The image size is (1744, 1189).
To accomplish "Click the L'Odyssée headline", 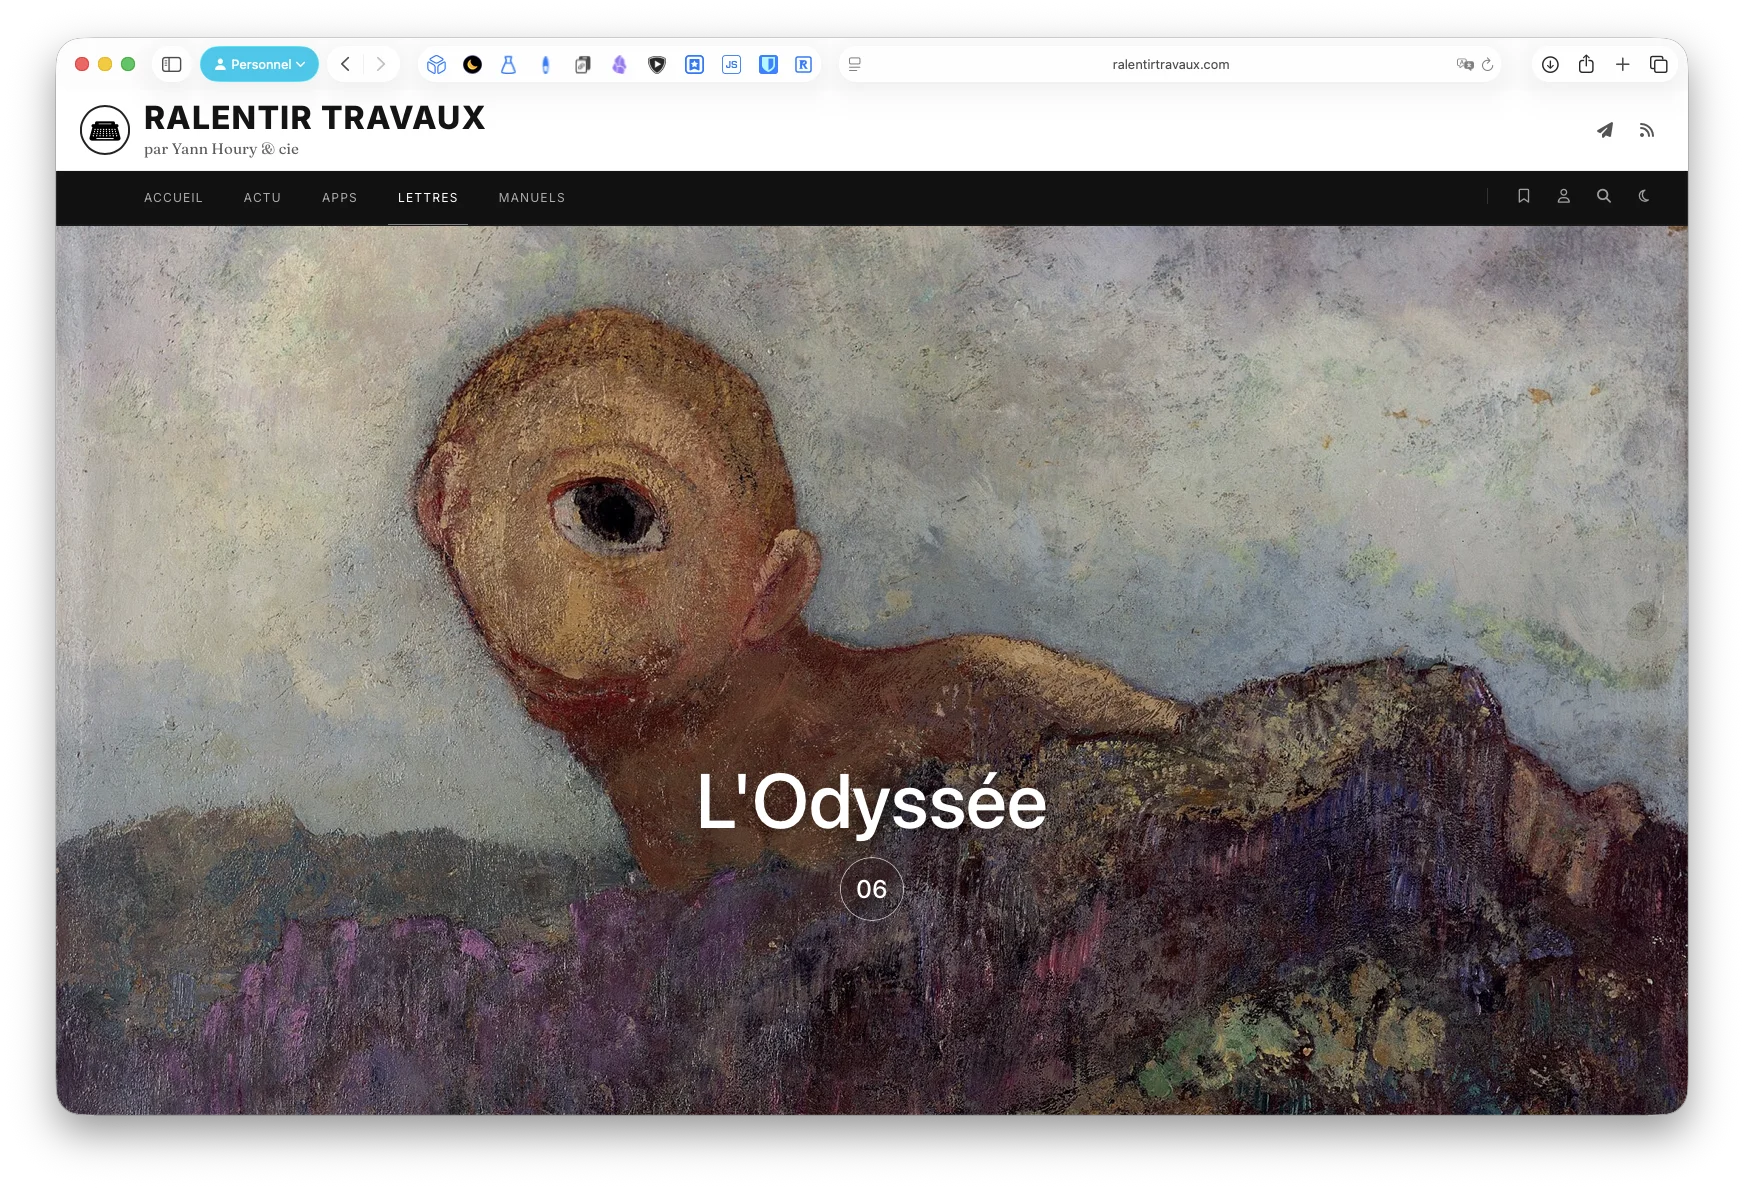I will (871, 802).
